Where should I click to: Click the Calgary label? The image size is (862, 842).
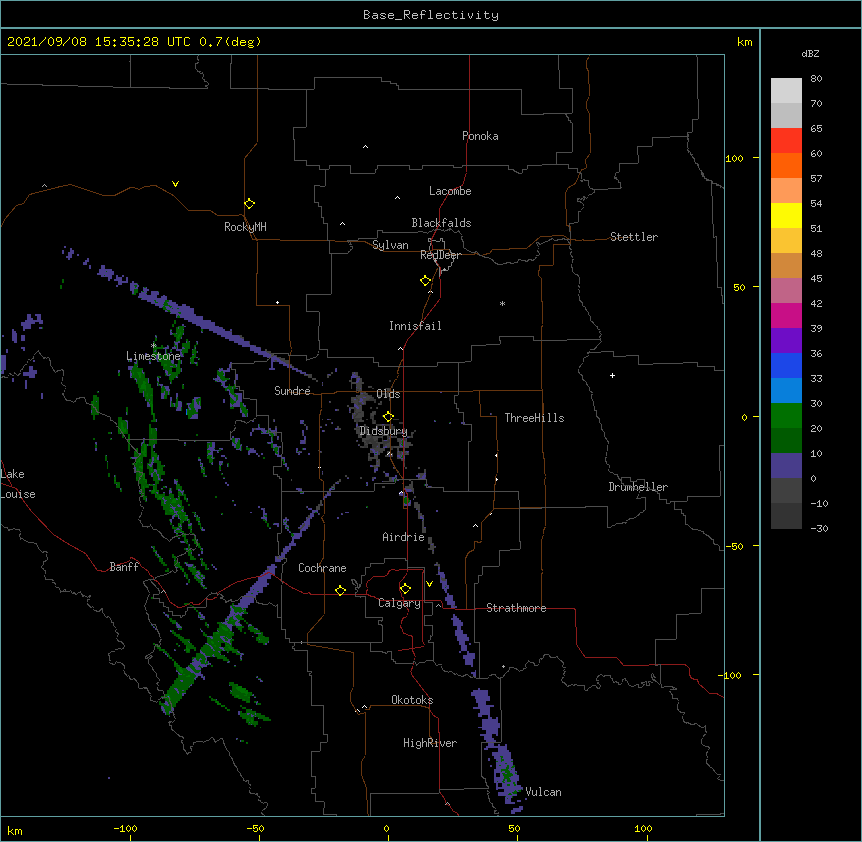tap(399, 603)
